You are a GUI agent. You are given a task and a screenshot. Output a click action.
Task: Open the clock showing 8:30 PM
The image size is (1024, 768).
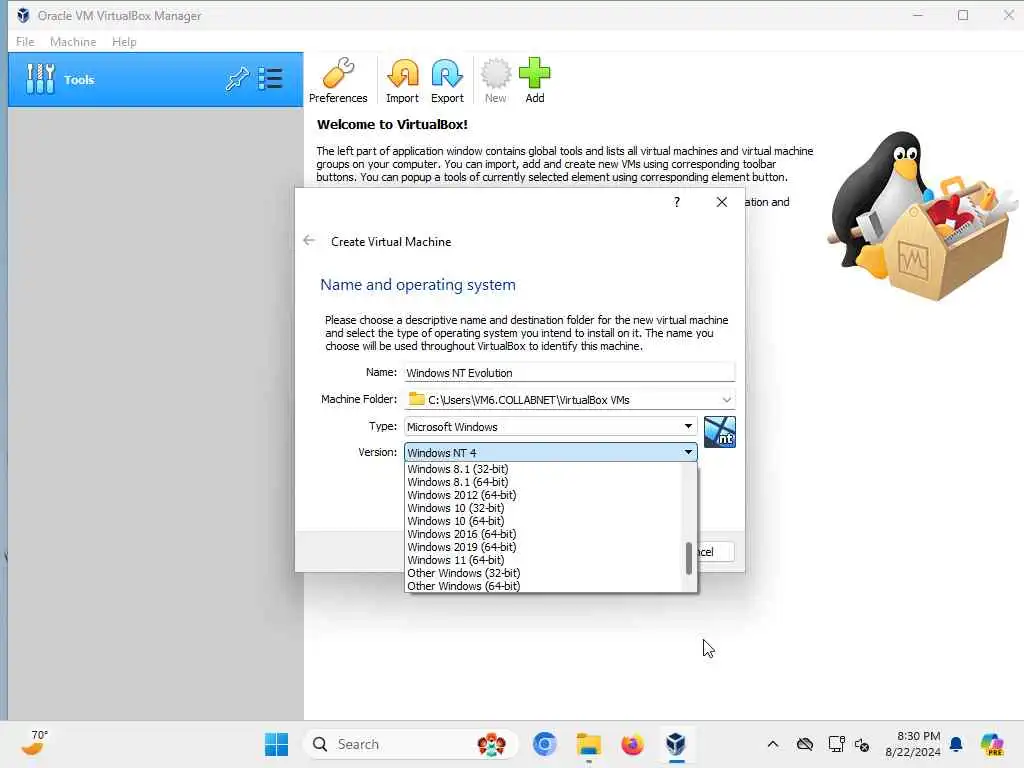click(913, 744)
